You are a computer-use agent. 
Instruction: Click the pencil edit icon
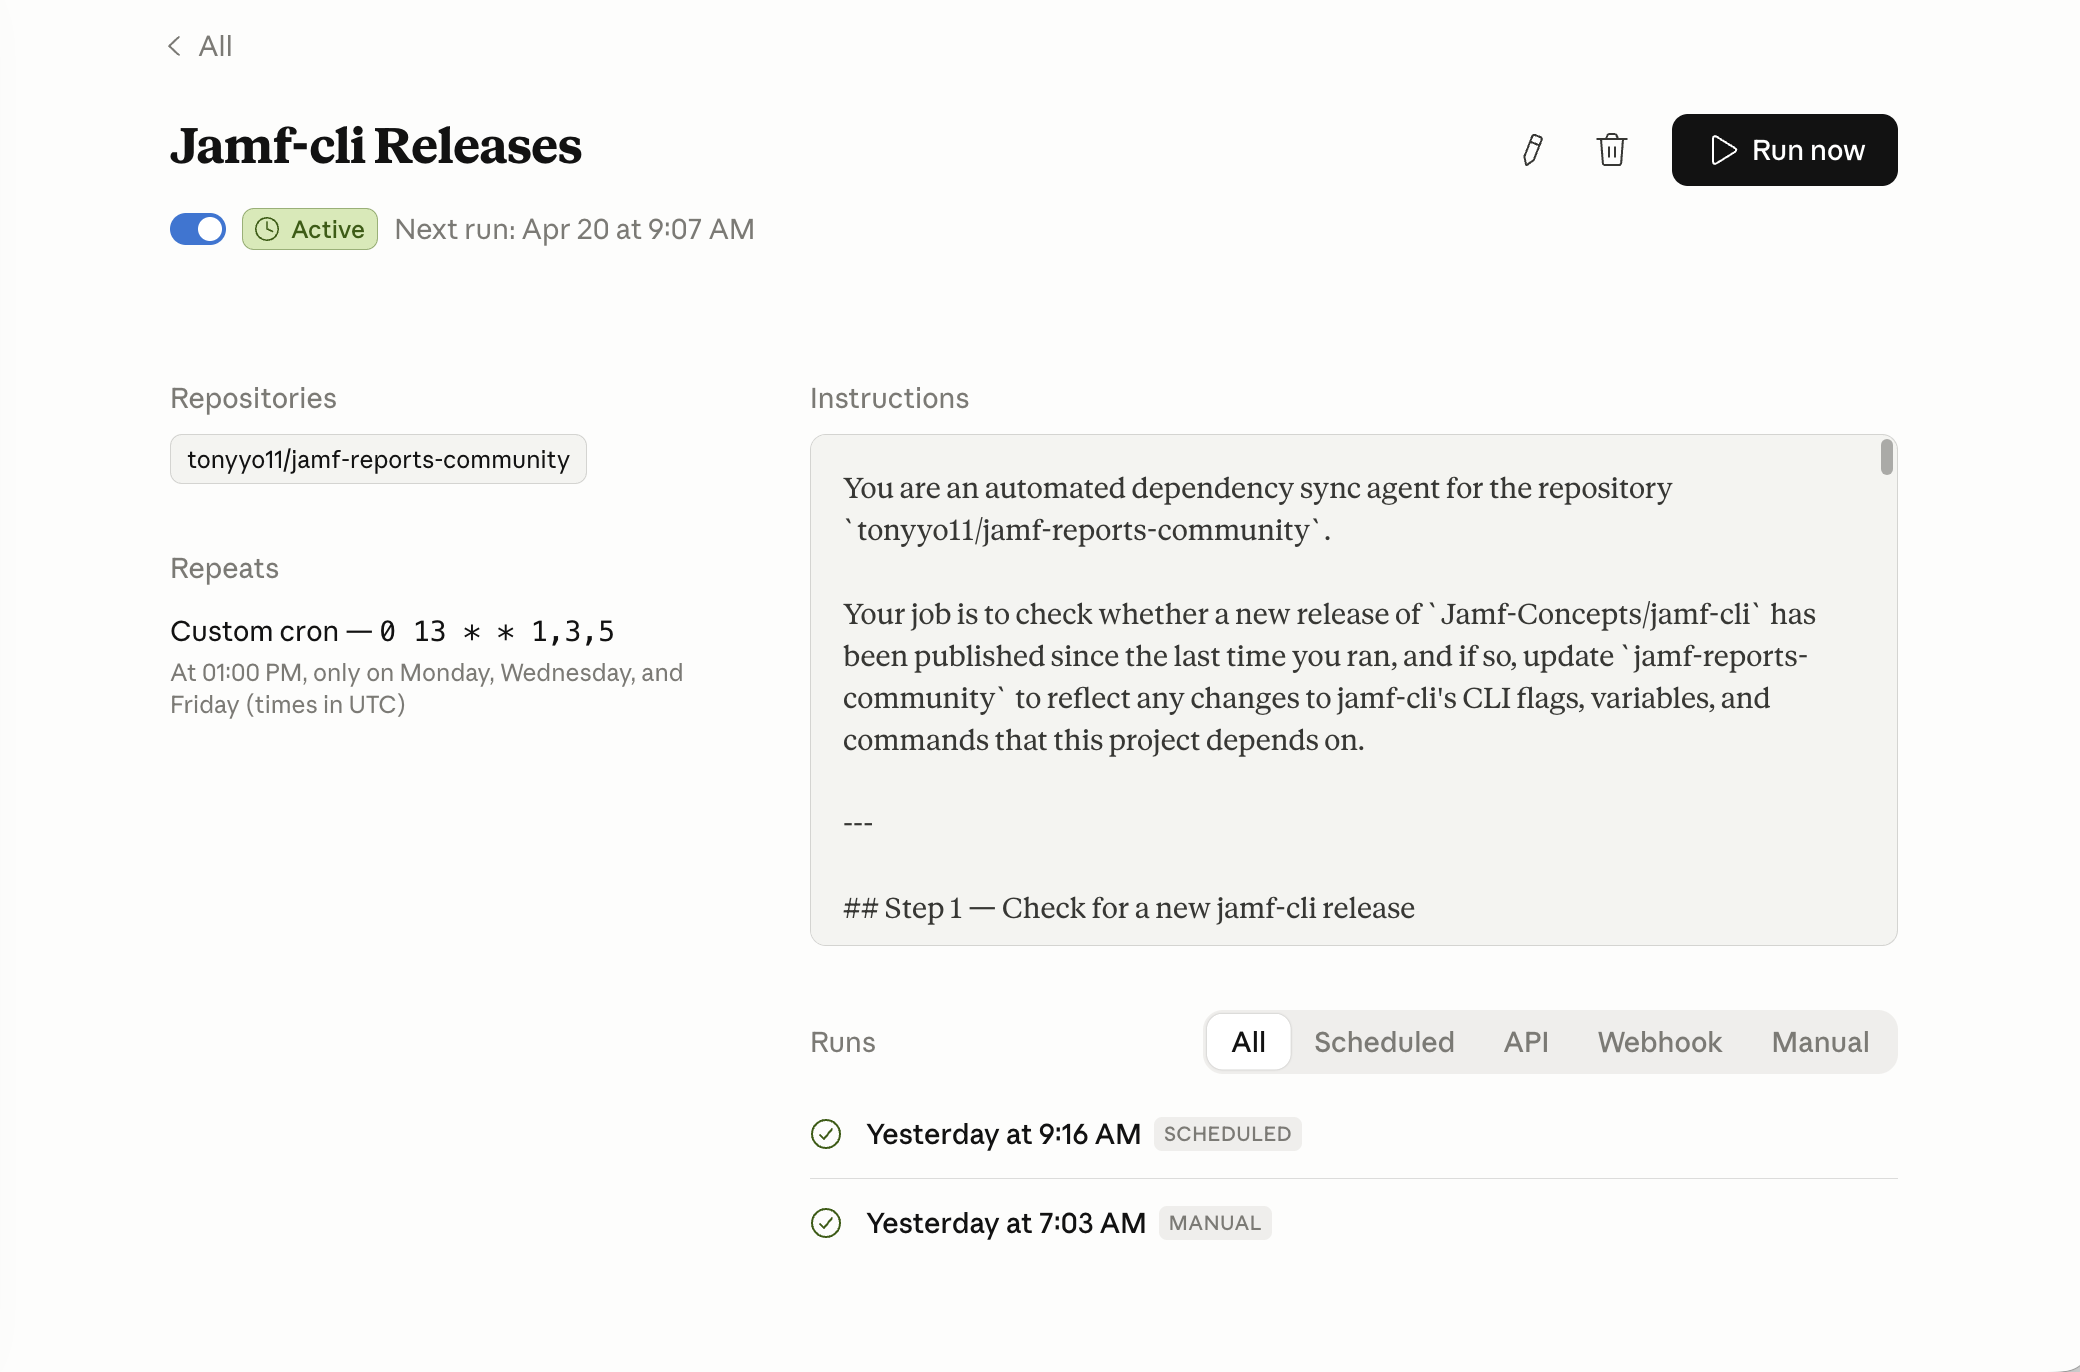point(1532,150)
